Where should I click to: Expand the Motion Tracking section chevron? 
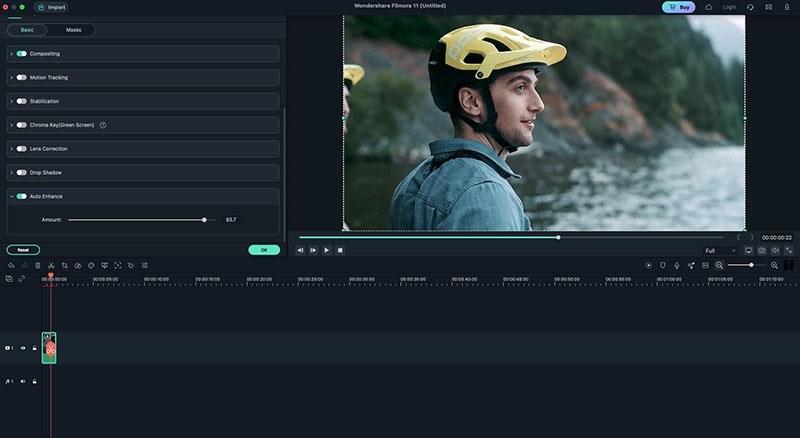tap(12, 78)
